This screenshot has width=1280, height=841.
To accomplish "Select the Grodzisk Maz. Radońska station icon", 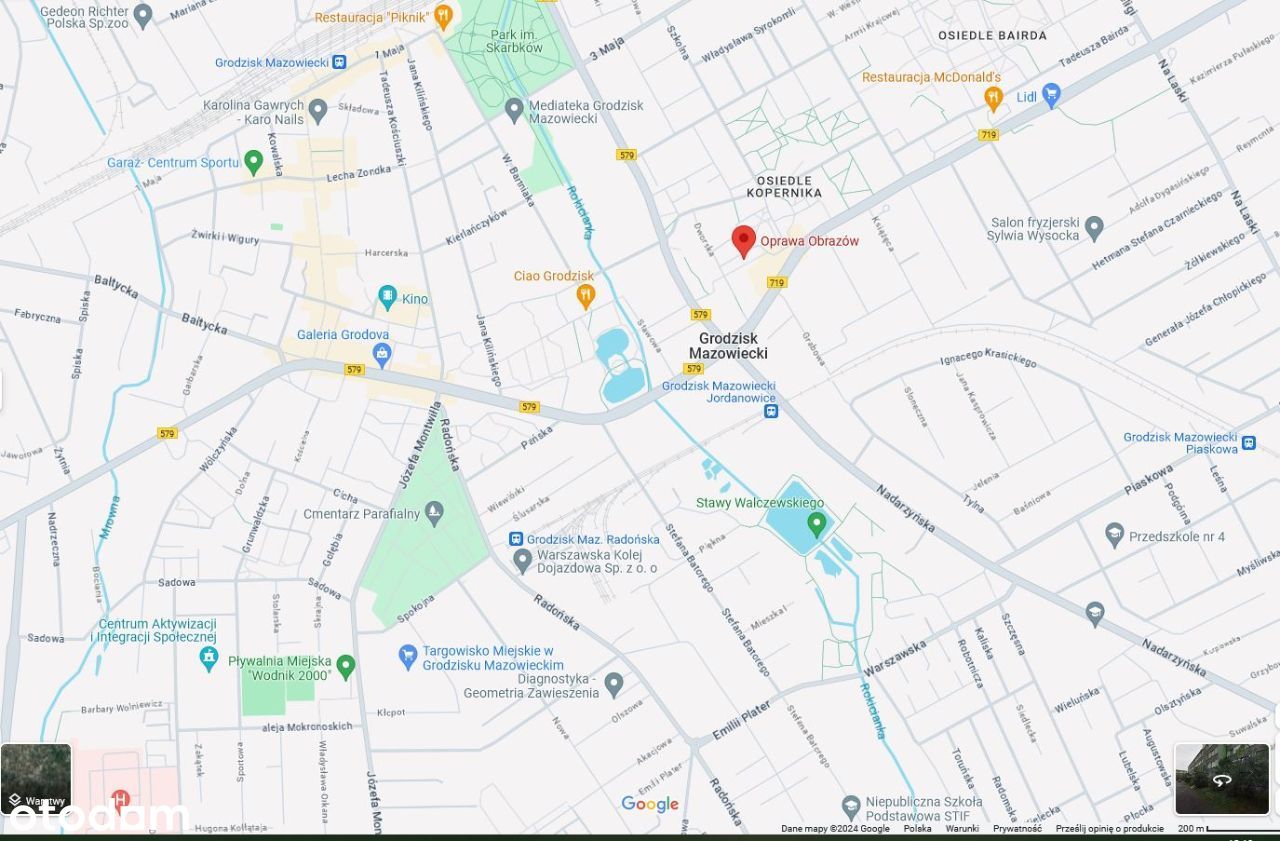I will pyautogui.click(x=517, y=539).
